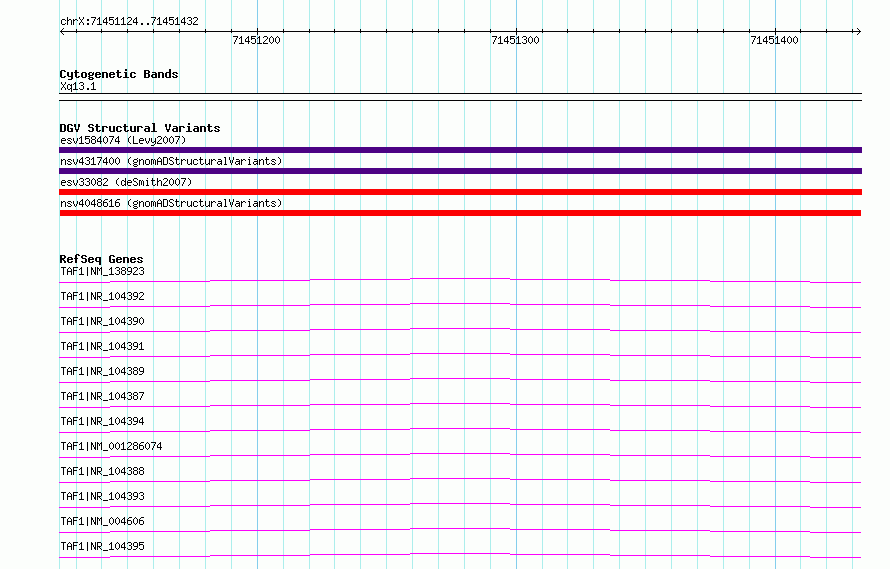890x569 pixels.
Task: Click transcript TAF1|NR_104390
Action: point(102,321)
